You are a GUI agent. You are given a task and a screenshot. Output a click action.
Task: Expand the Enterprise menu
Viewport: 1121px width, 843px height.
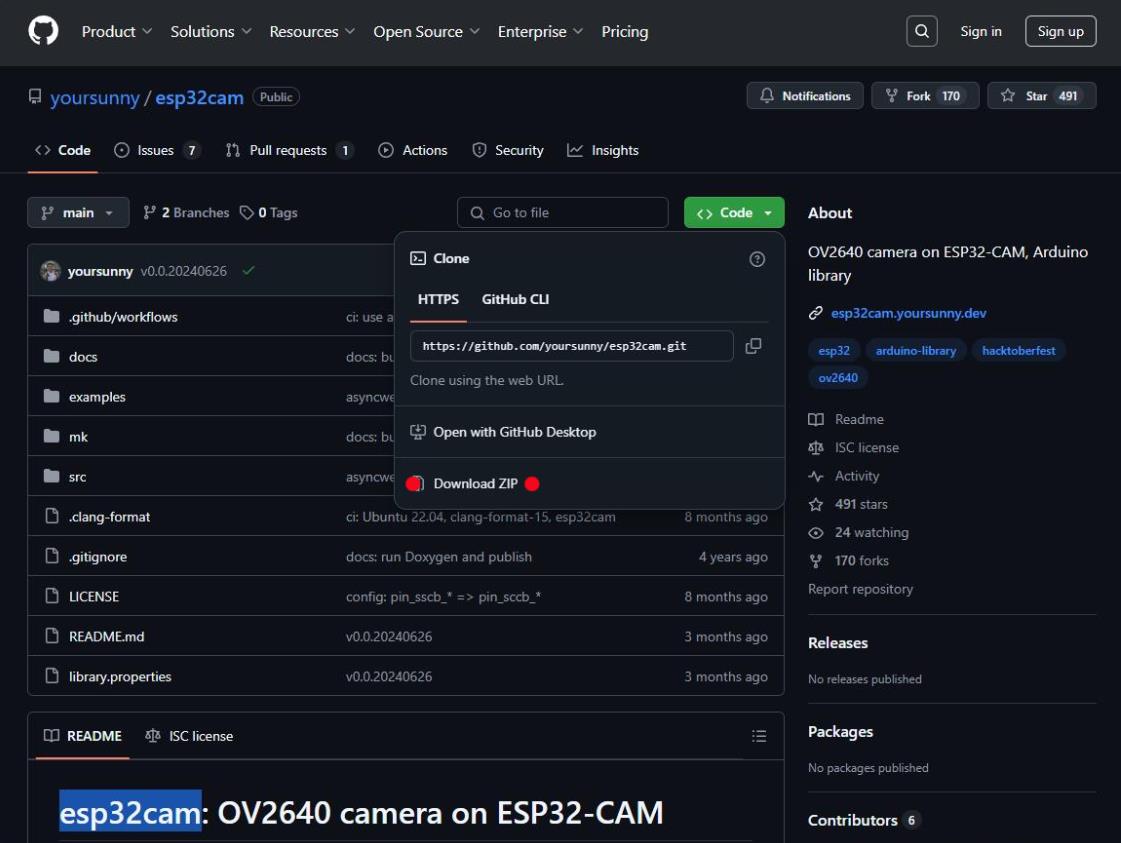(x=540, y=31)
